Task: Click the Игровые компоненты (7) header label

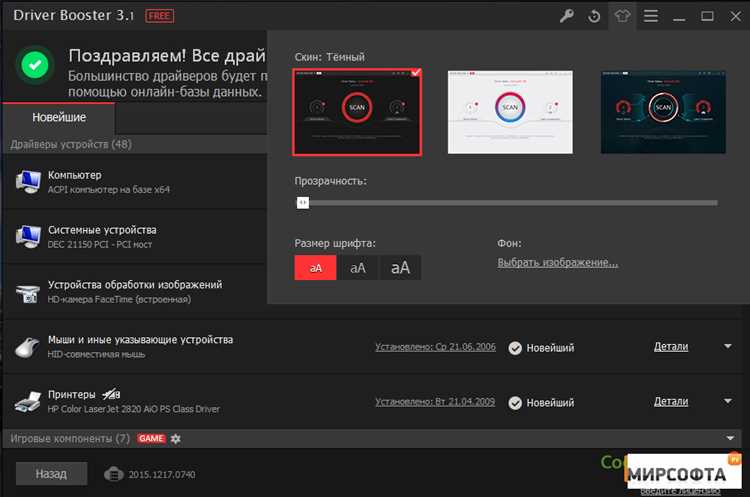Action: click(x=70, y=439)
